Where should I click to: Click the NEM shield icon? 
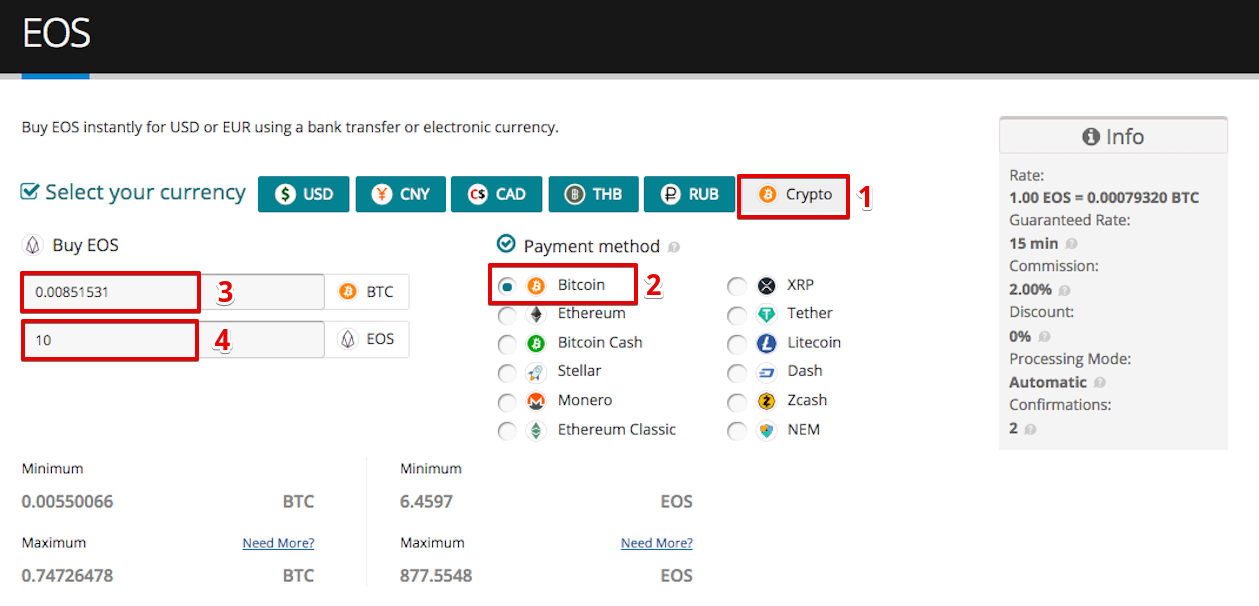pos(767,431)
